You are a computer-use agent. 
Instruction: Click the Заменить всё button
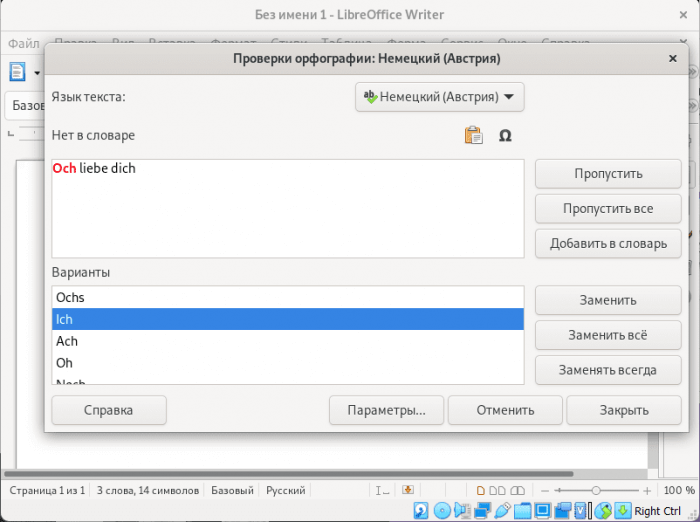tap(608, 335)
